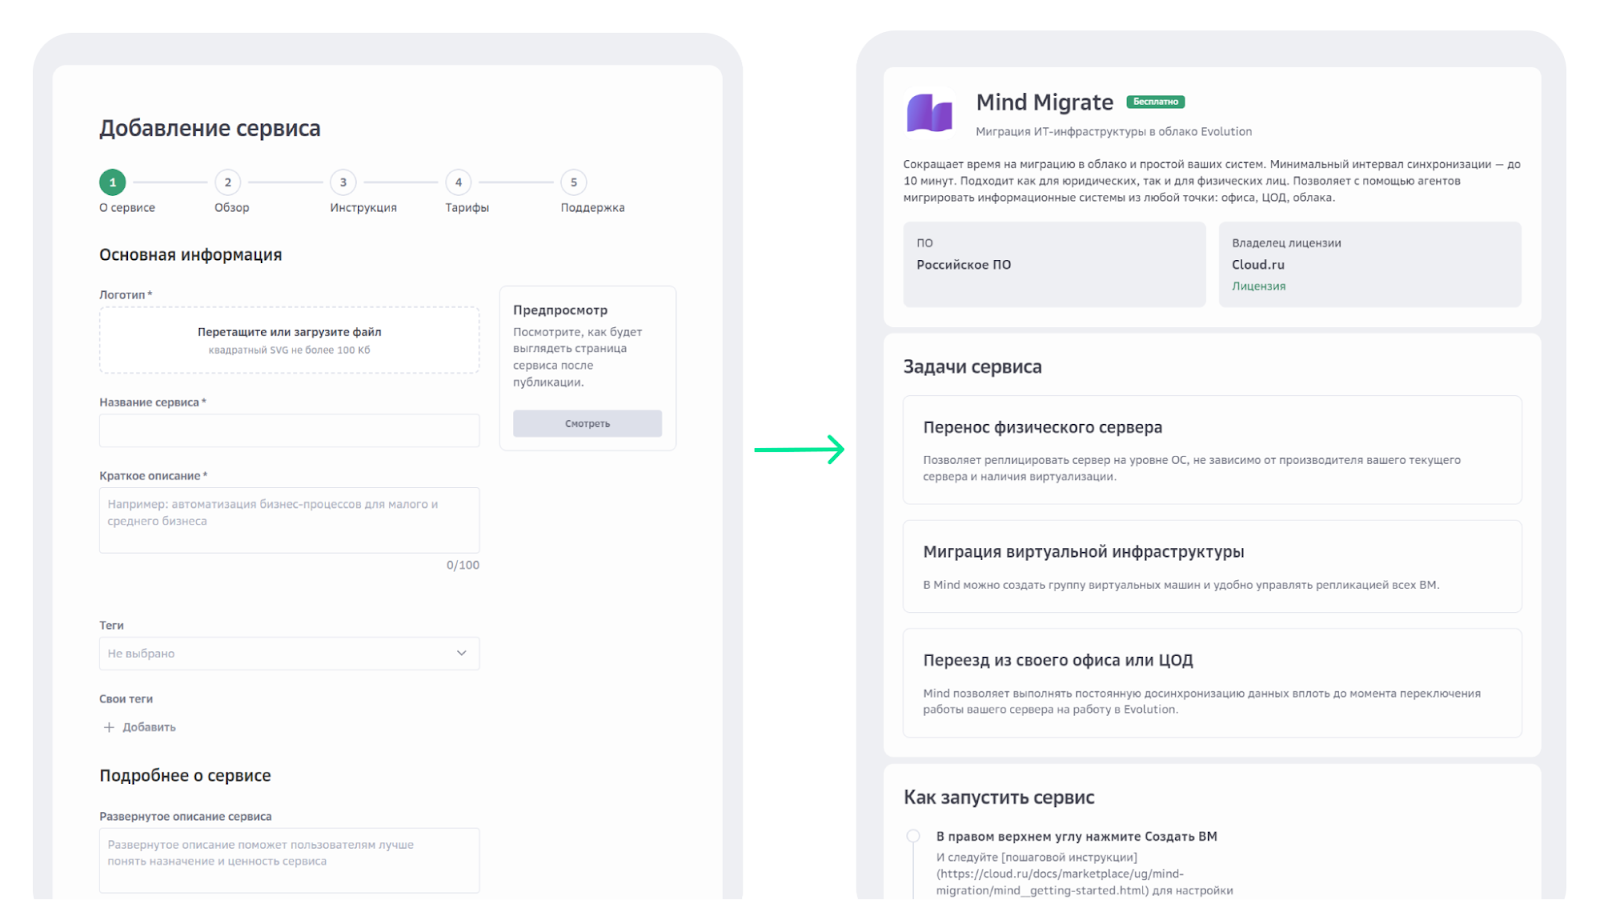
Task: Click the "Добавление сервиса" page heading
Action: 210,128
